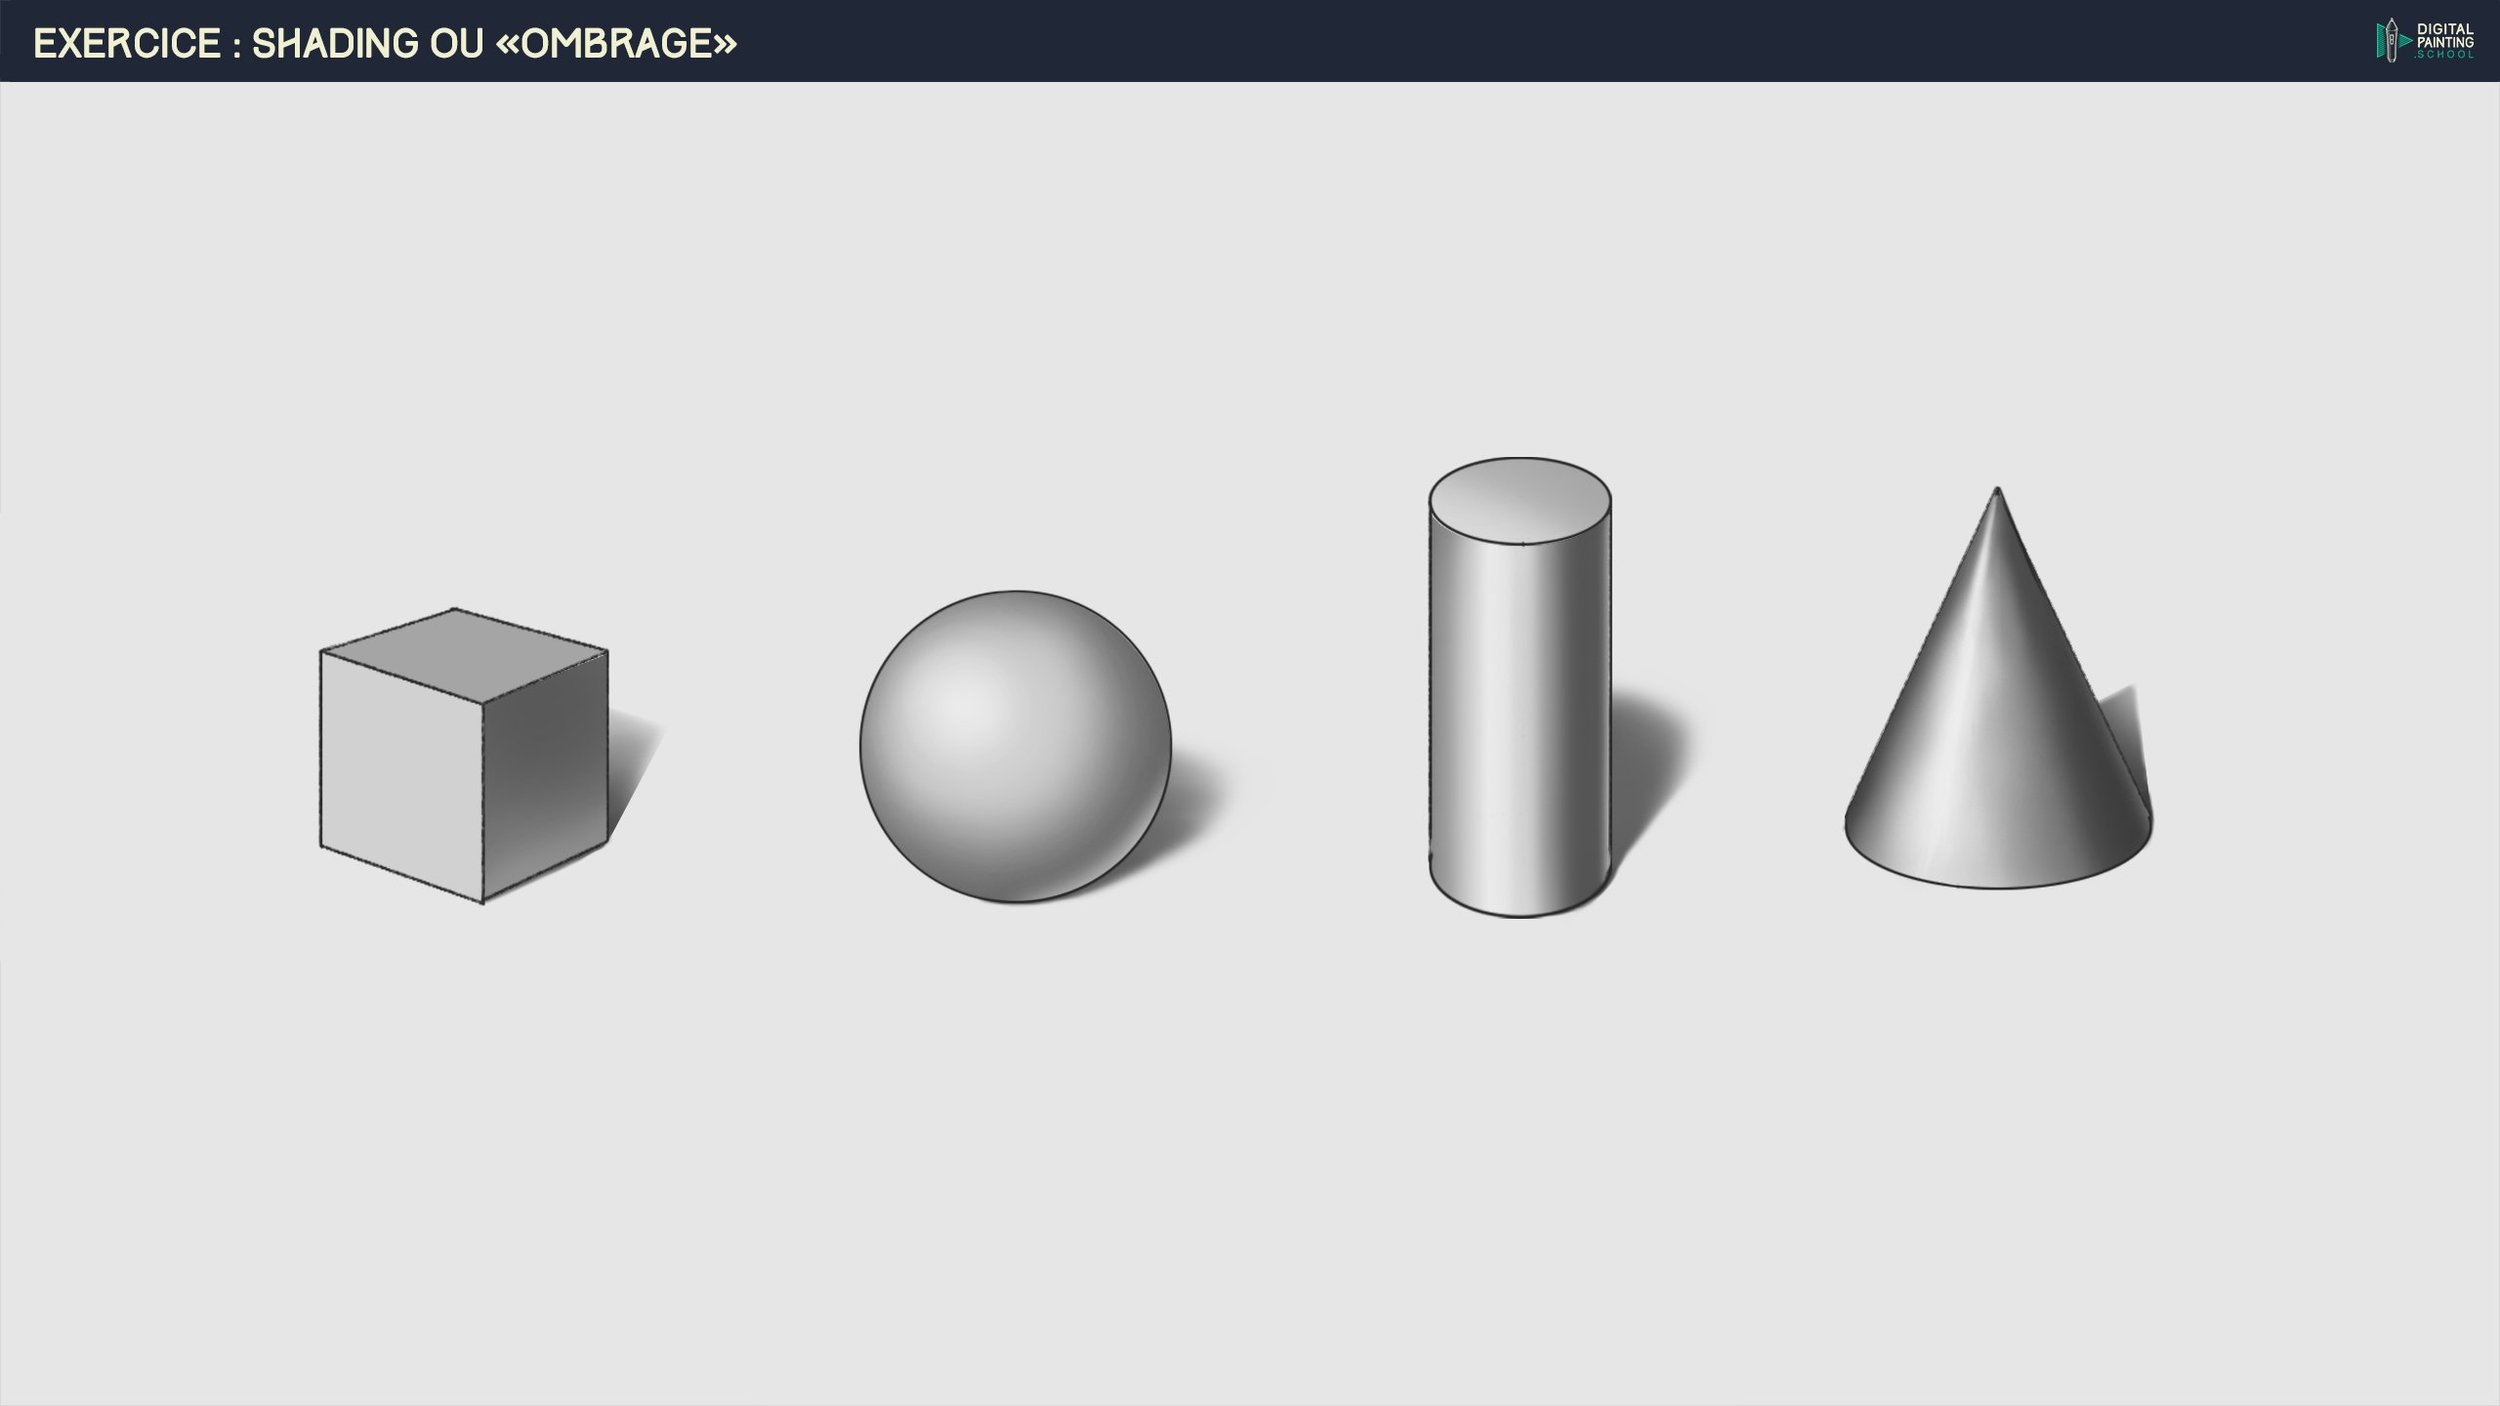
Task: Click the Digital Painting School logo
Action: (x=2425, y=41)
